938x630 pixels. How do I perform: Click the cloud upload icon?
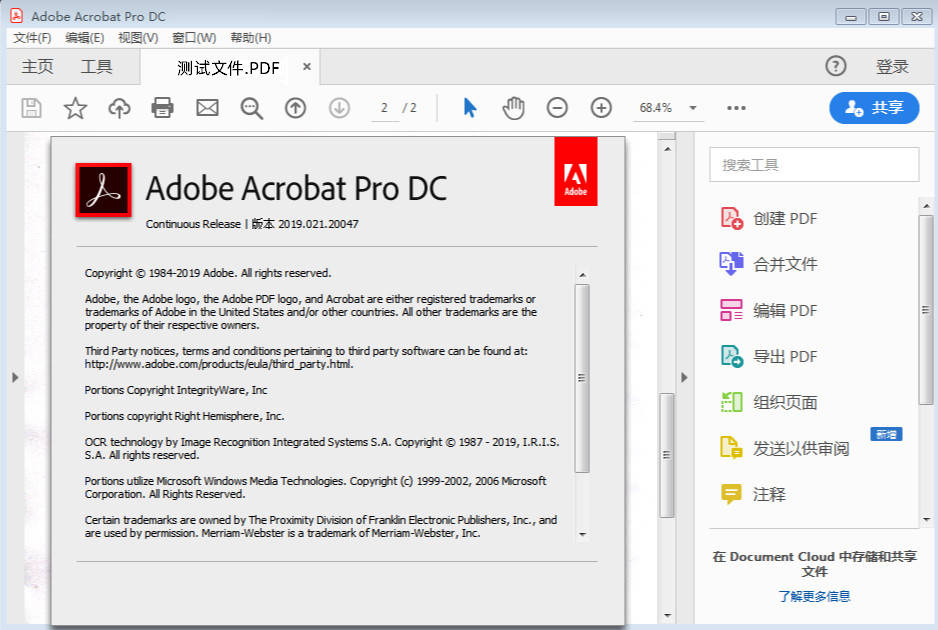coord(119,108)
